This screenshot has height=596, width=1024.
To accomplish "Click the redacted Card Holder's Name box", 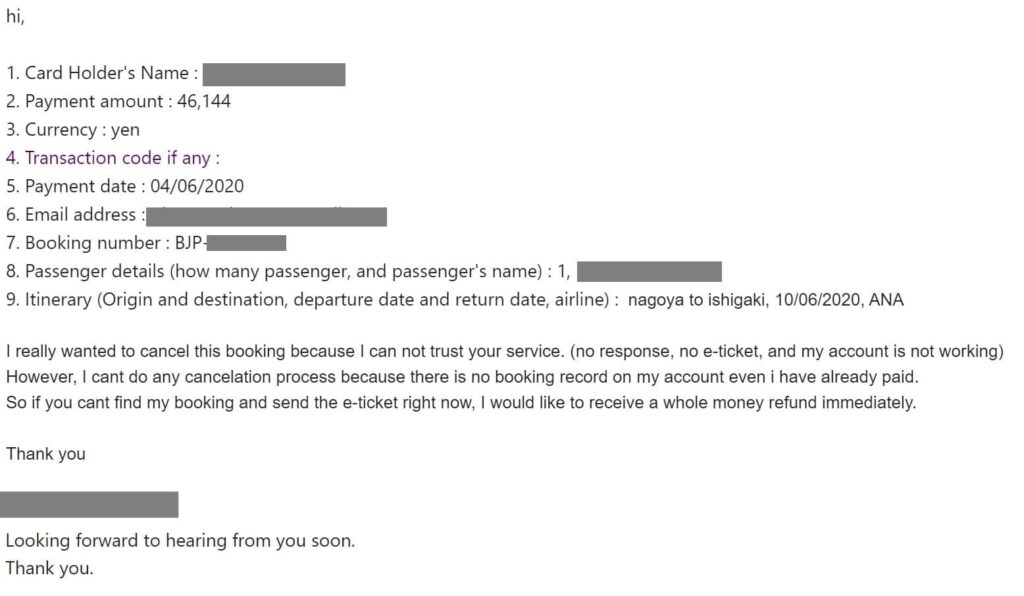I will 274,74.
